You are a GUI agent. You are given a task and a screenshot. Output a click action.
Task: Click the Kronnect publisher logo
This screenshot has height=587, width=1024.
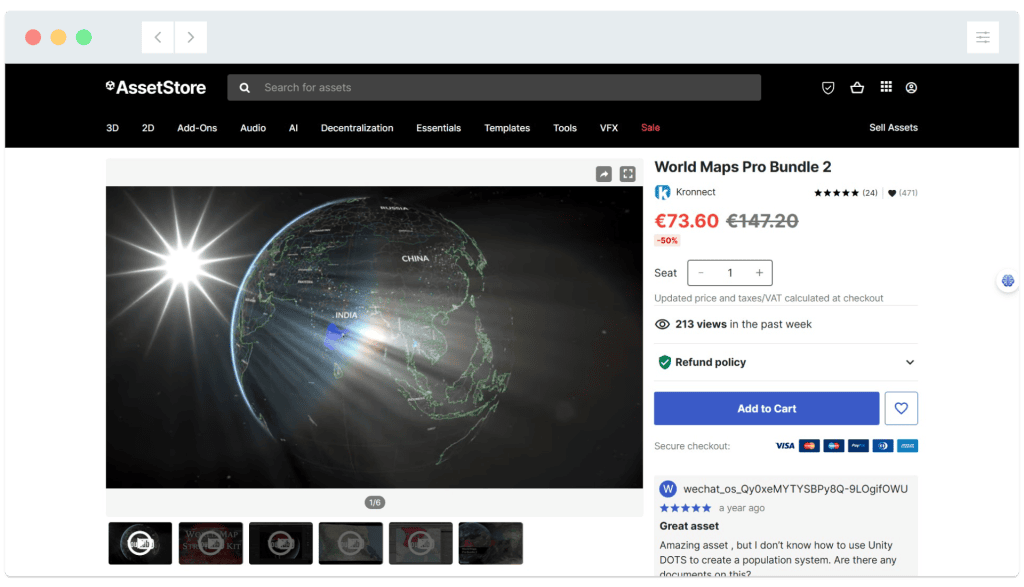point(662,191)
